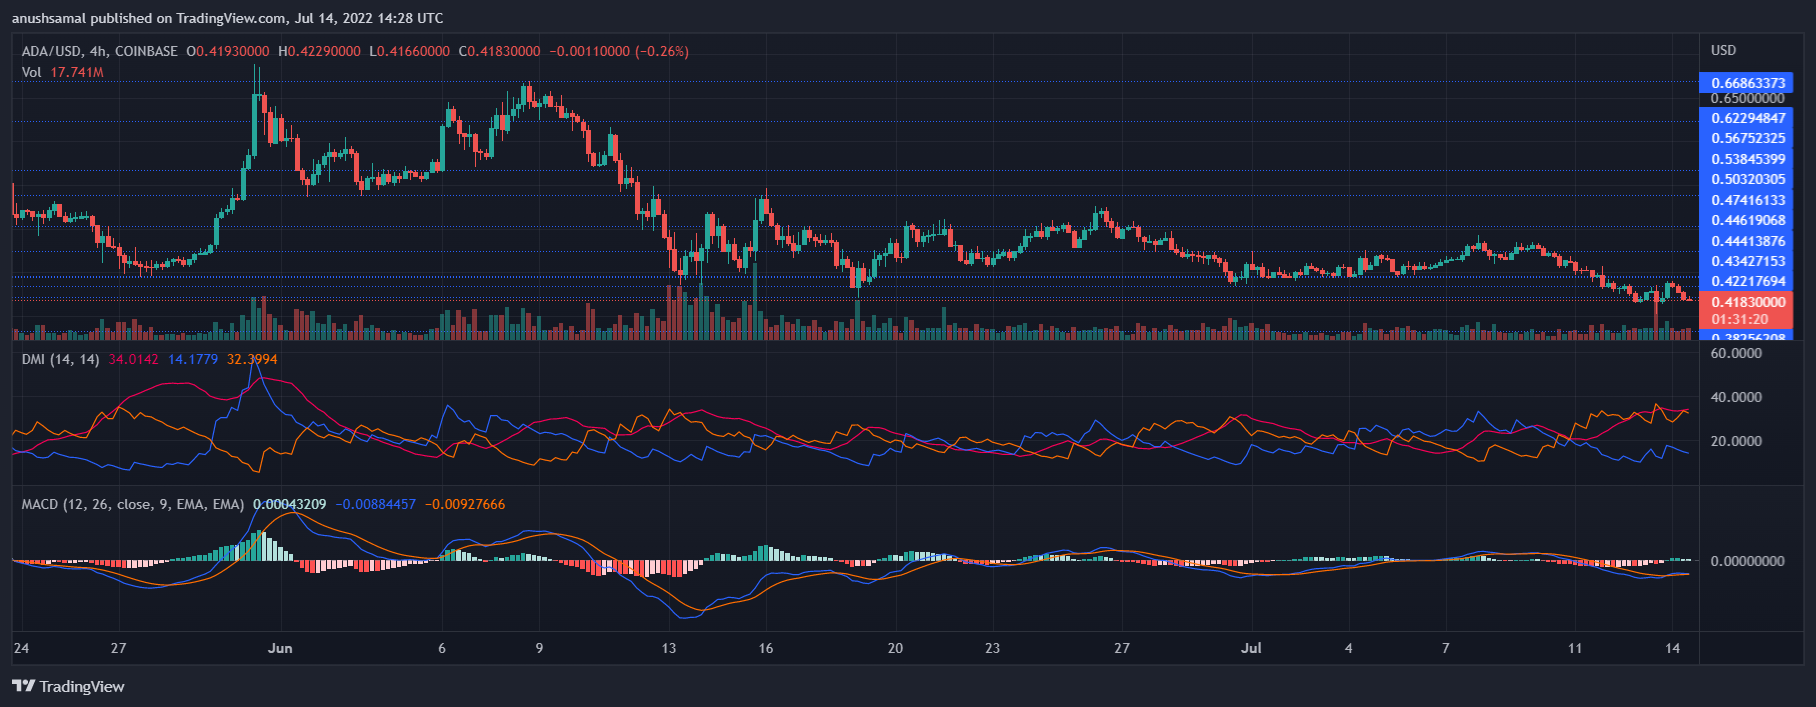
Task: Click the MACD histogram value 0.00043209
Action: [289, 504]
